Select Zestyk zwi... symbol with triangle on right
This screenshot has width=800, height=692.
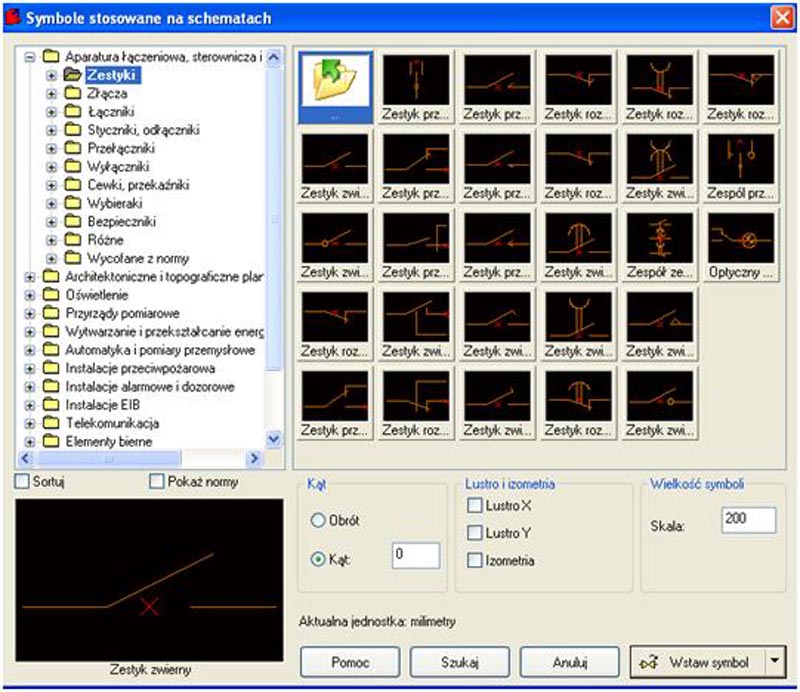(x=660, y=325)
